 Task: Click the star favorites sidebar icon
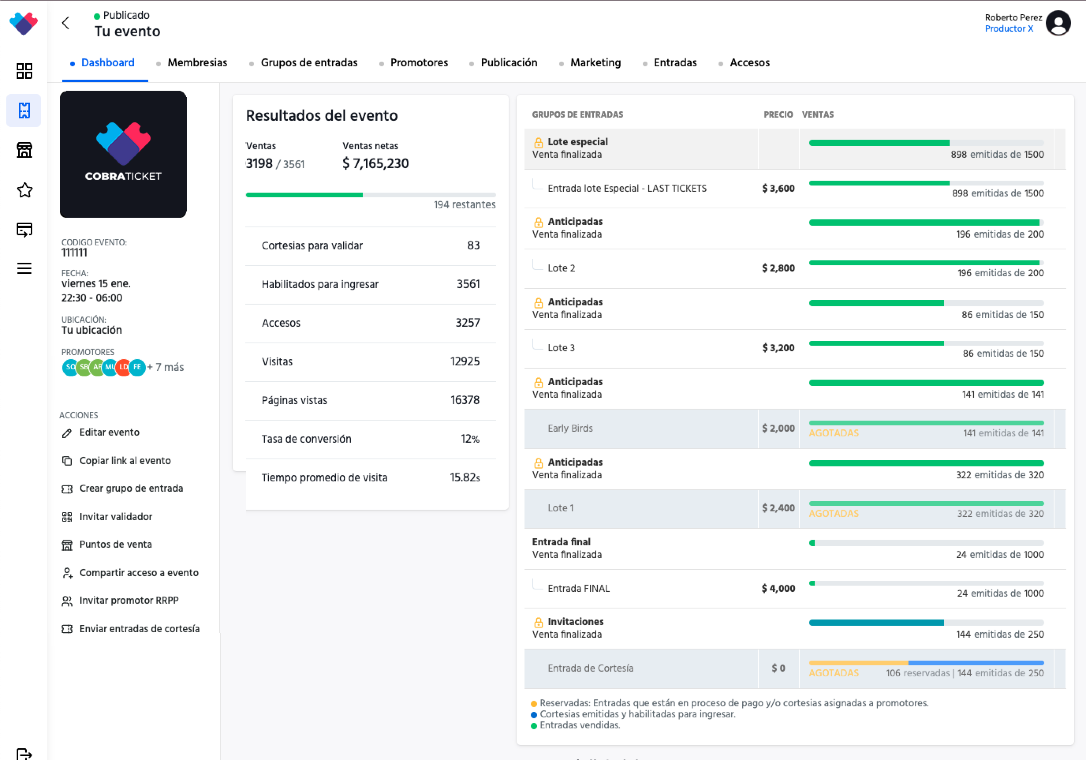tap(24, 190)
